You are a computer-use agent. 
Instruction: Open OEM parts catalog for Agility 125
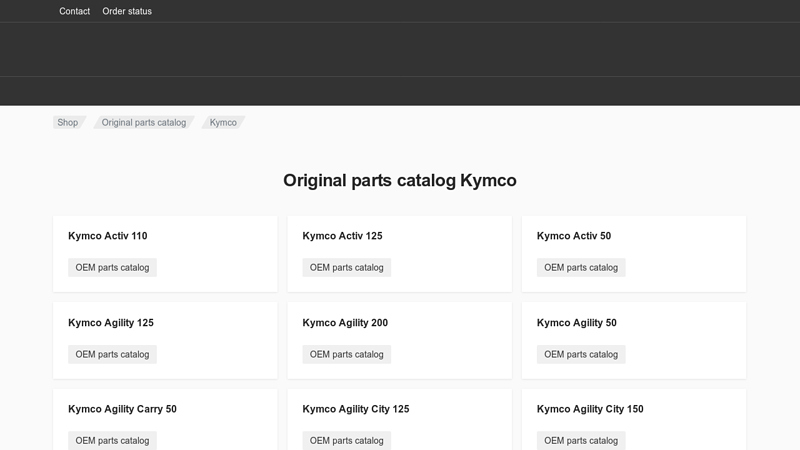[x=112, y=354]
